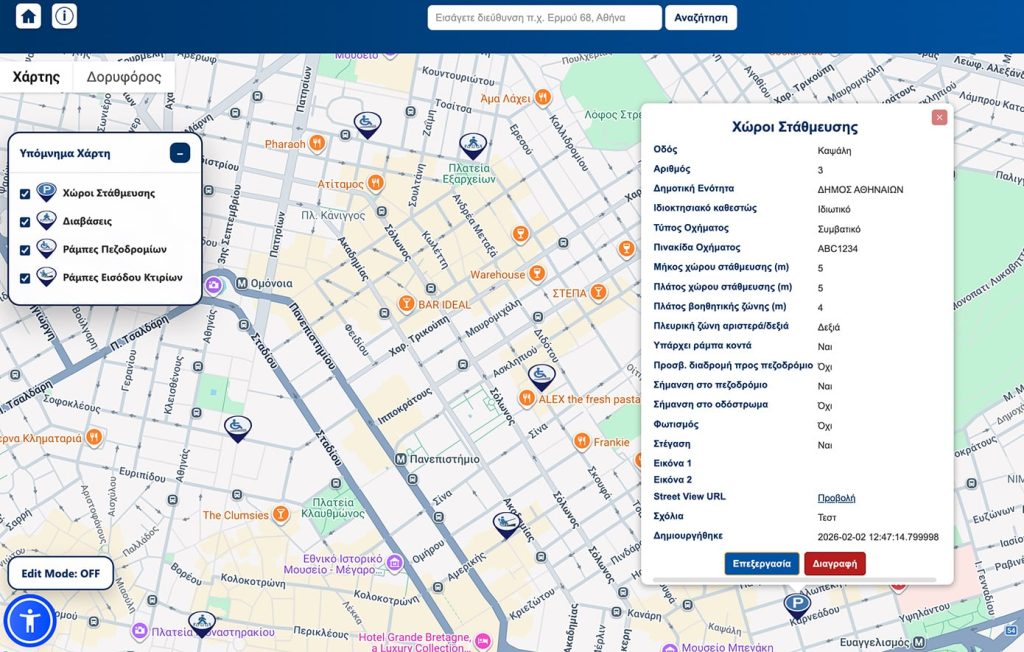Uncheck the Διαβάσεις layer checkbox
The image size is (1024, 652).
click(x=24, y=220)
